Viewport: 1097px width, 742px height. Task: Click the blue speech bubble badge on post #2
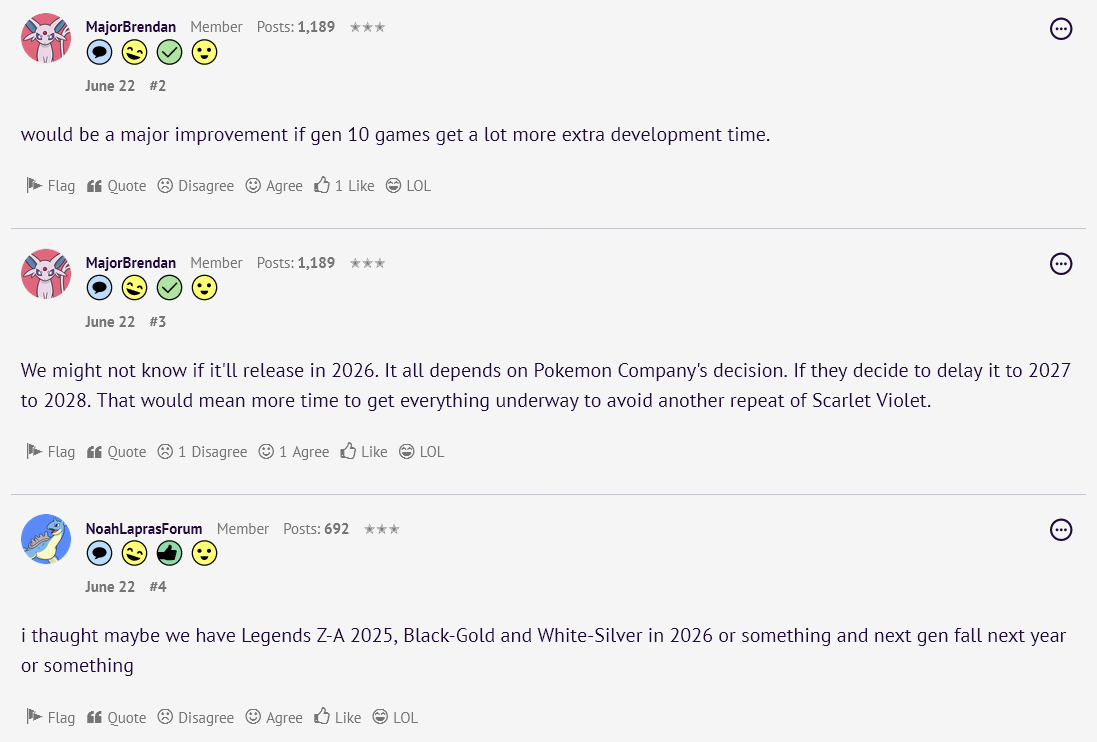point(99,52)
